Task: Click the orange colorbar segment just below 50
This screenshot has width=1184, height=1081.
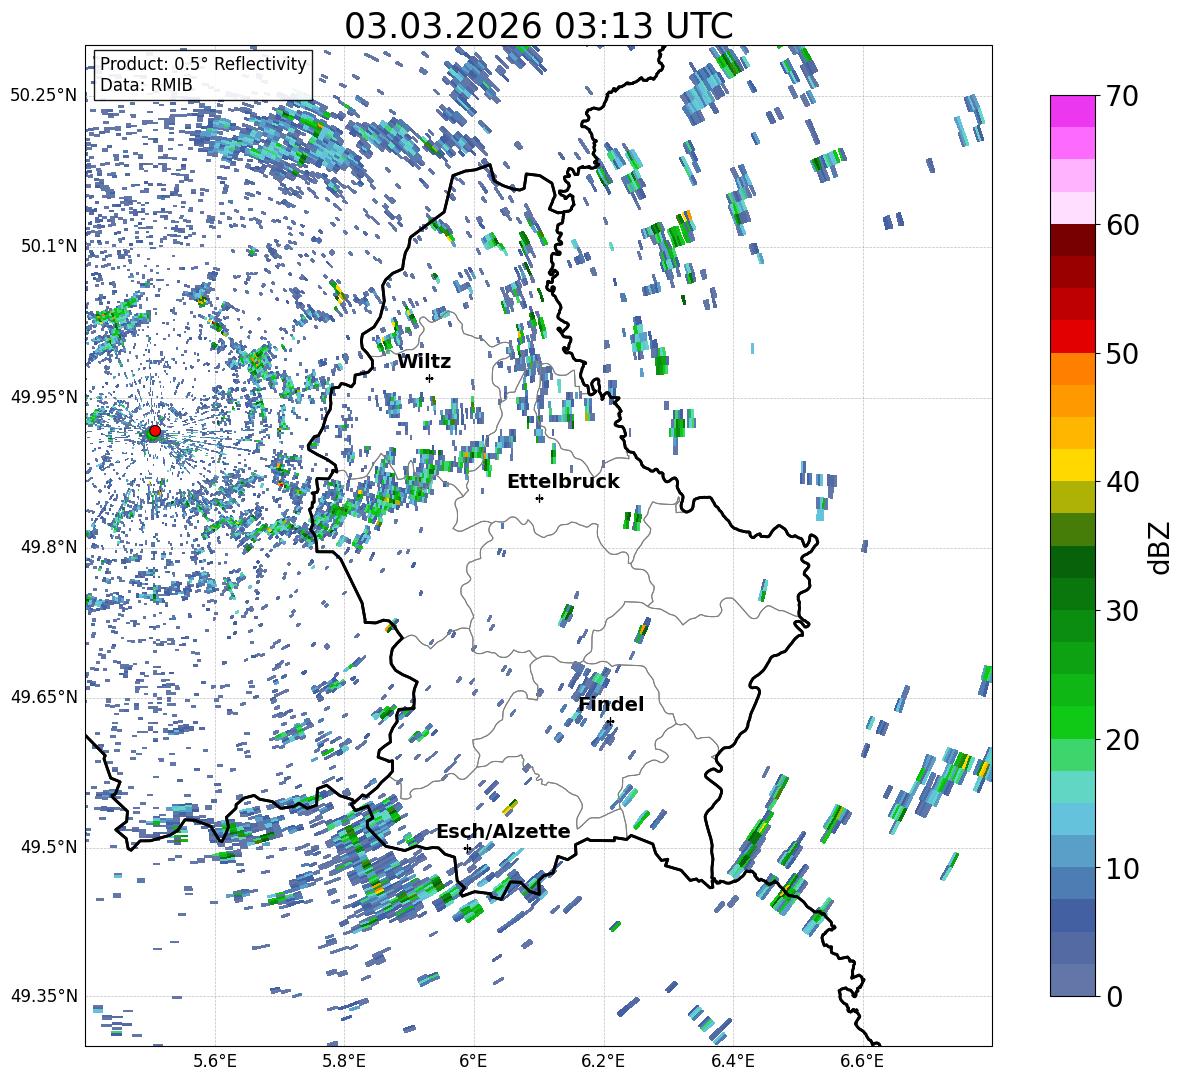Action: tap(1073, 368)
